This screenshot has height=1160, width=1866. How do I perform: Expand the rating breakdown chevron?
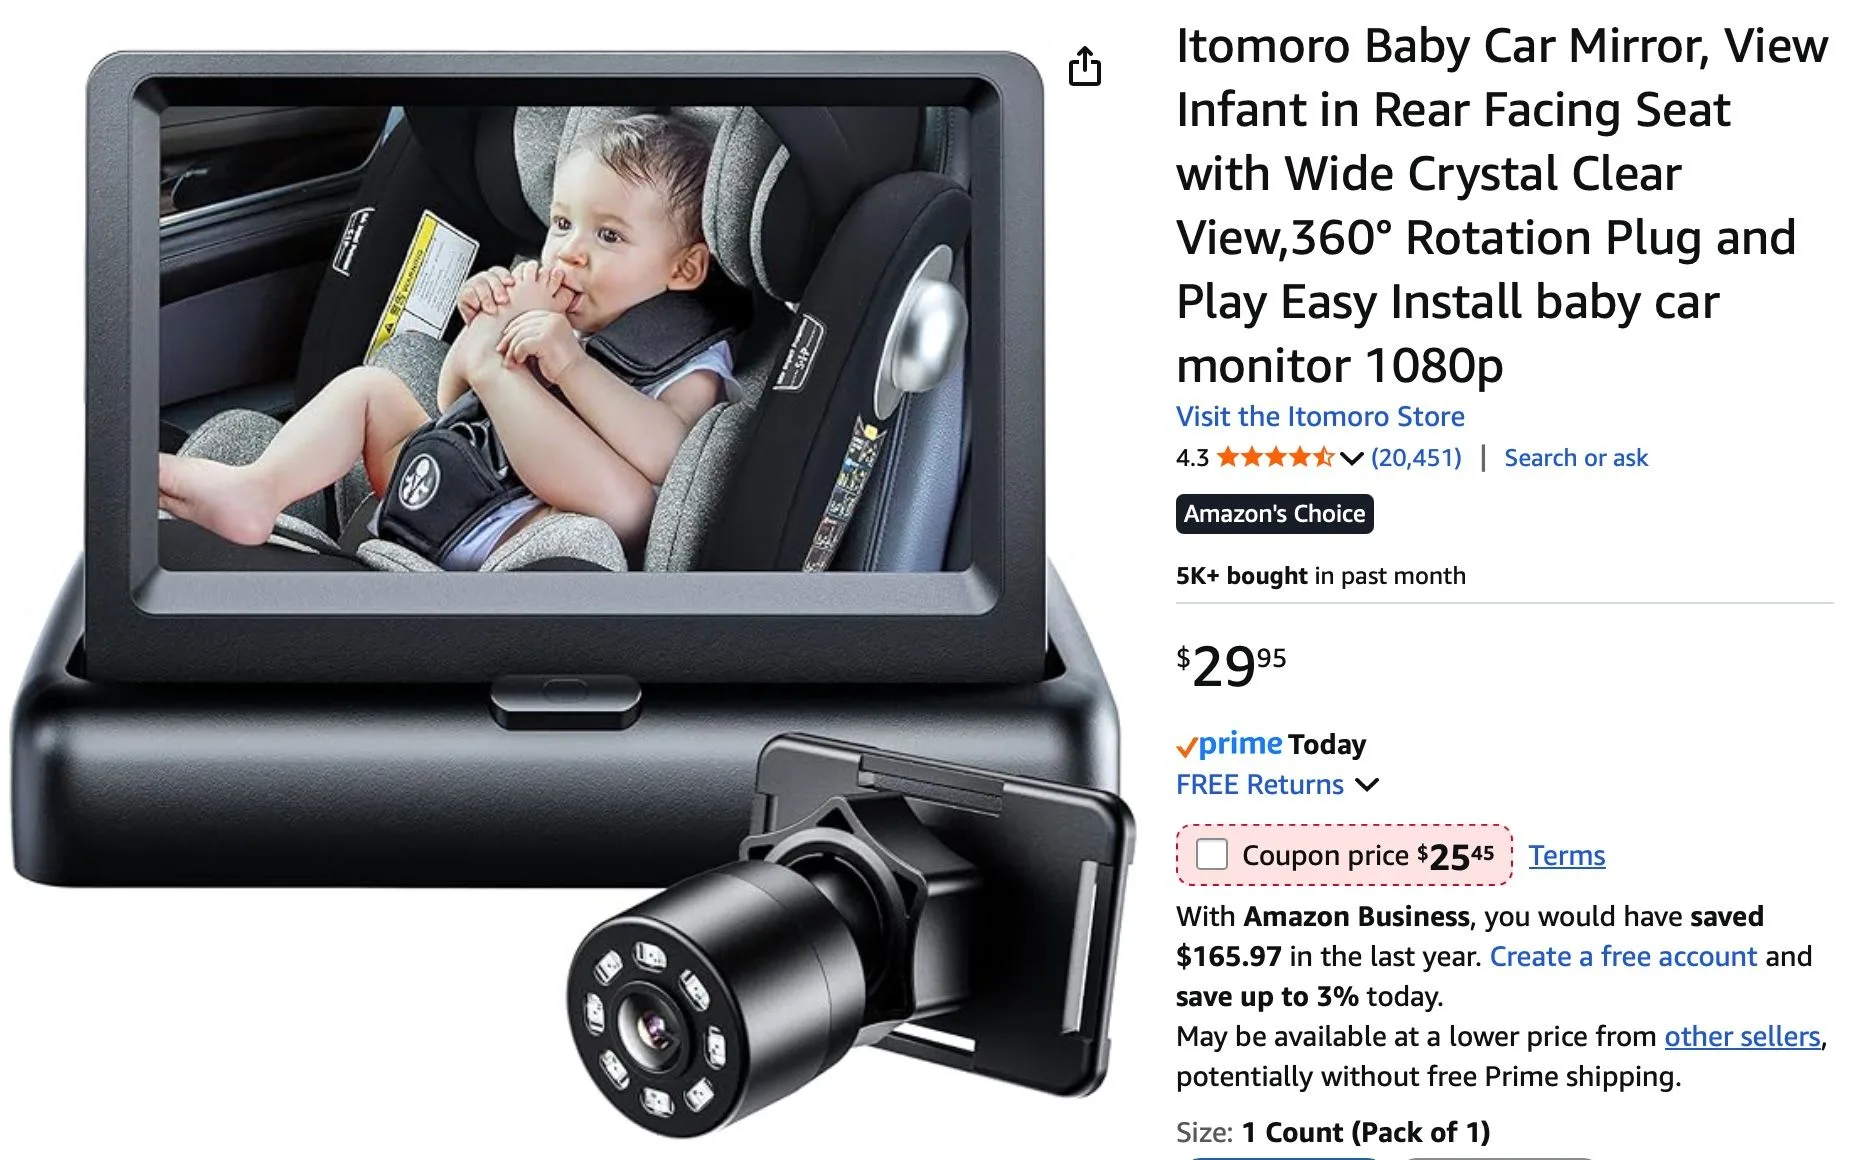pyautogui.click(x=1351, y=459)
